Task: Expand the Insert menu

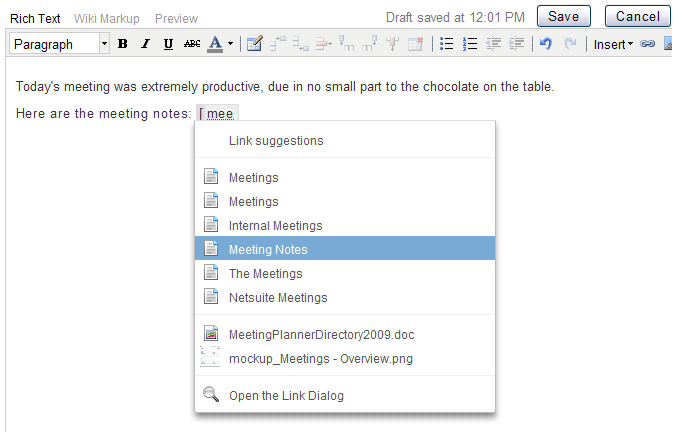Action: click(x=613, y=44)
